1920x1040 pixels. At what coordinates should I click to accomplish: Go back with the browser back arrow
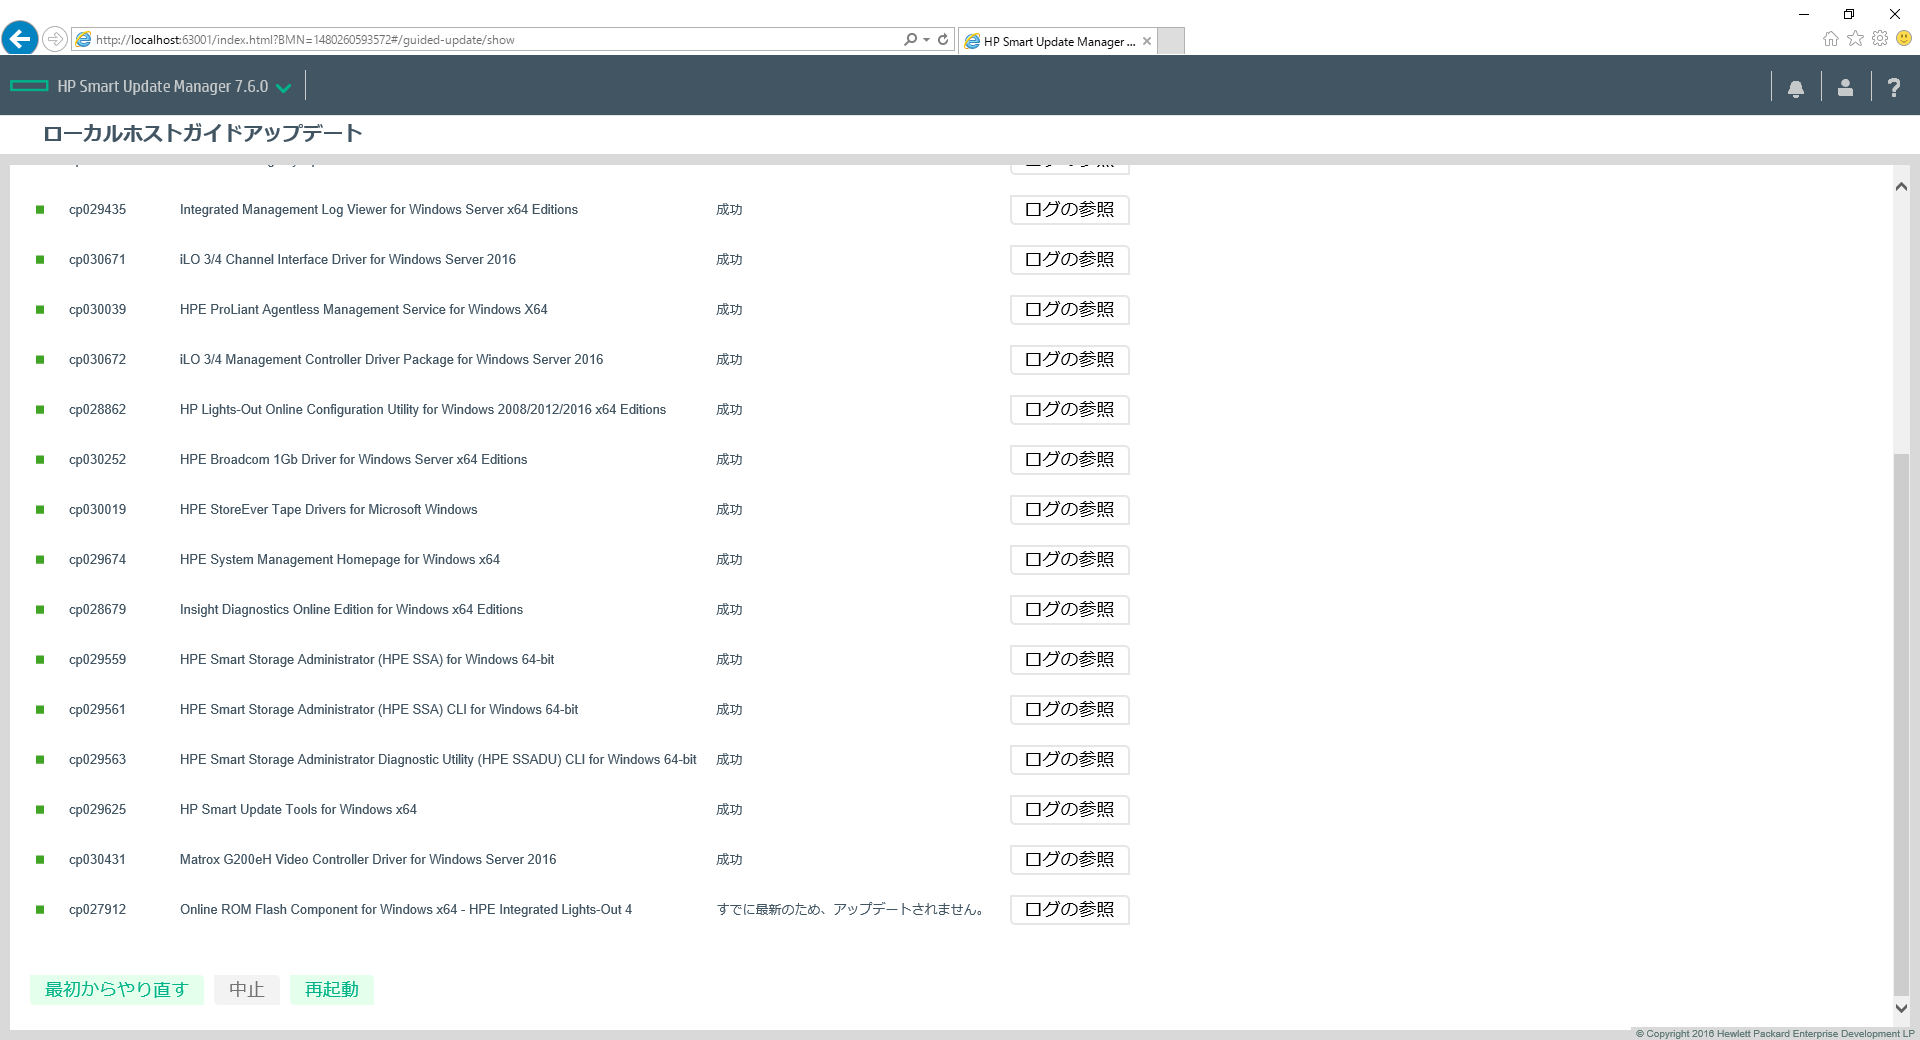click(19, 39)
